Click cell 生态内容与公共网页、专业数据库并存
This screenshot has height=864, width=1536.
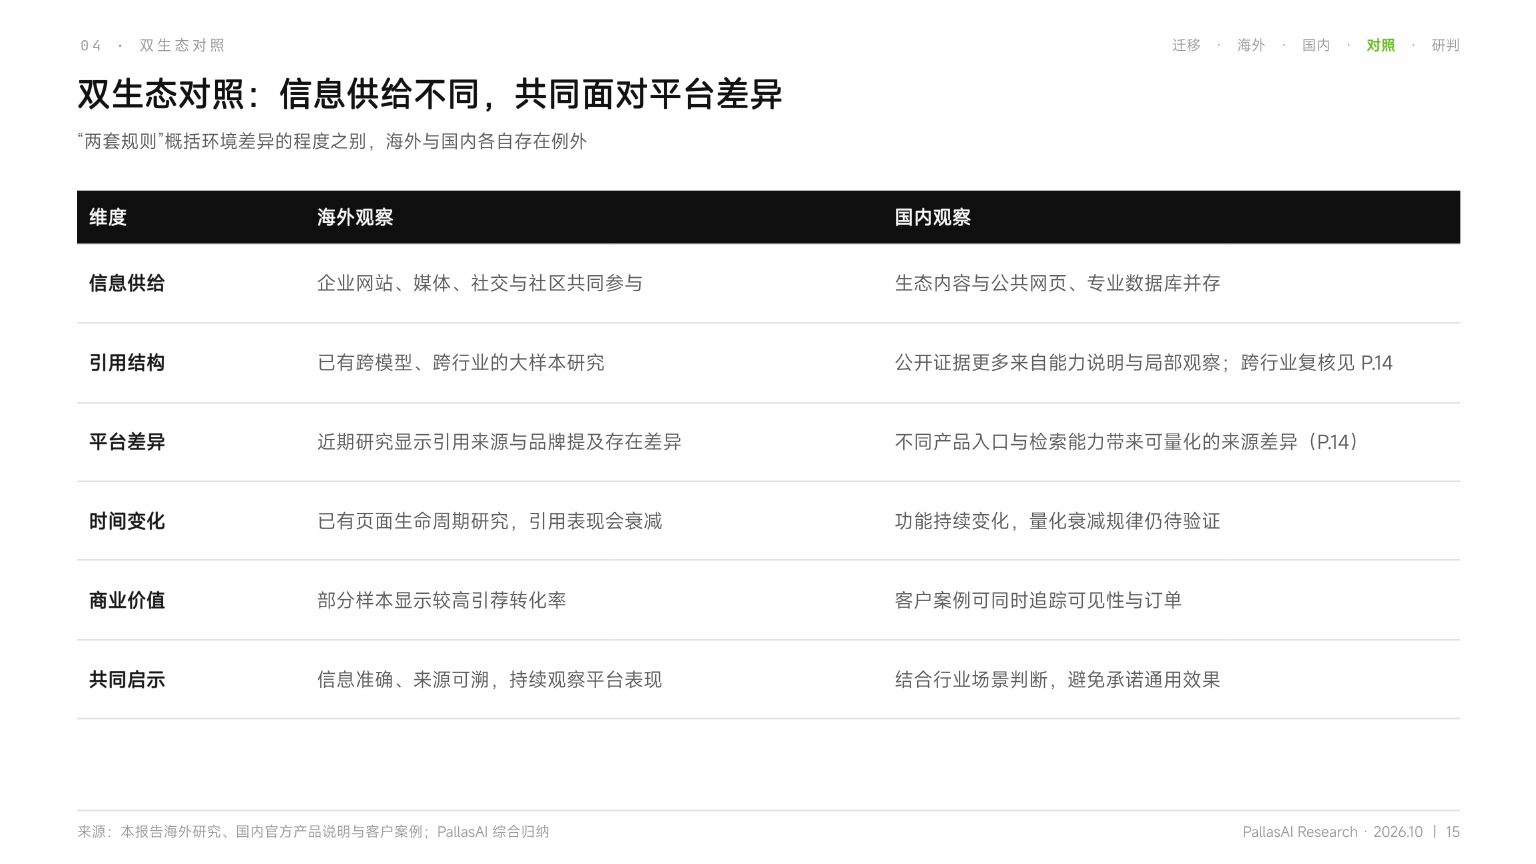1058,283
